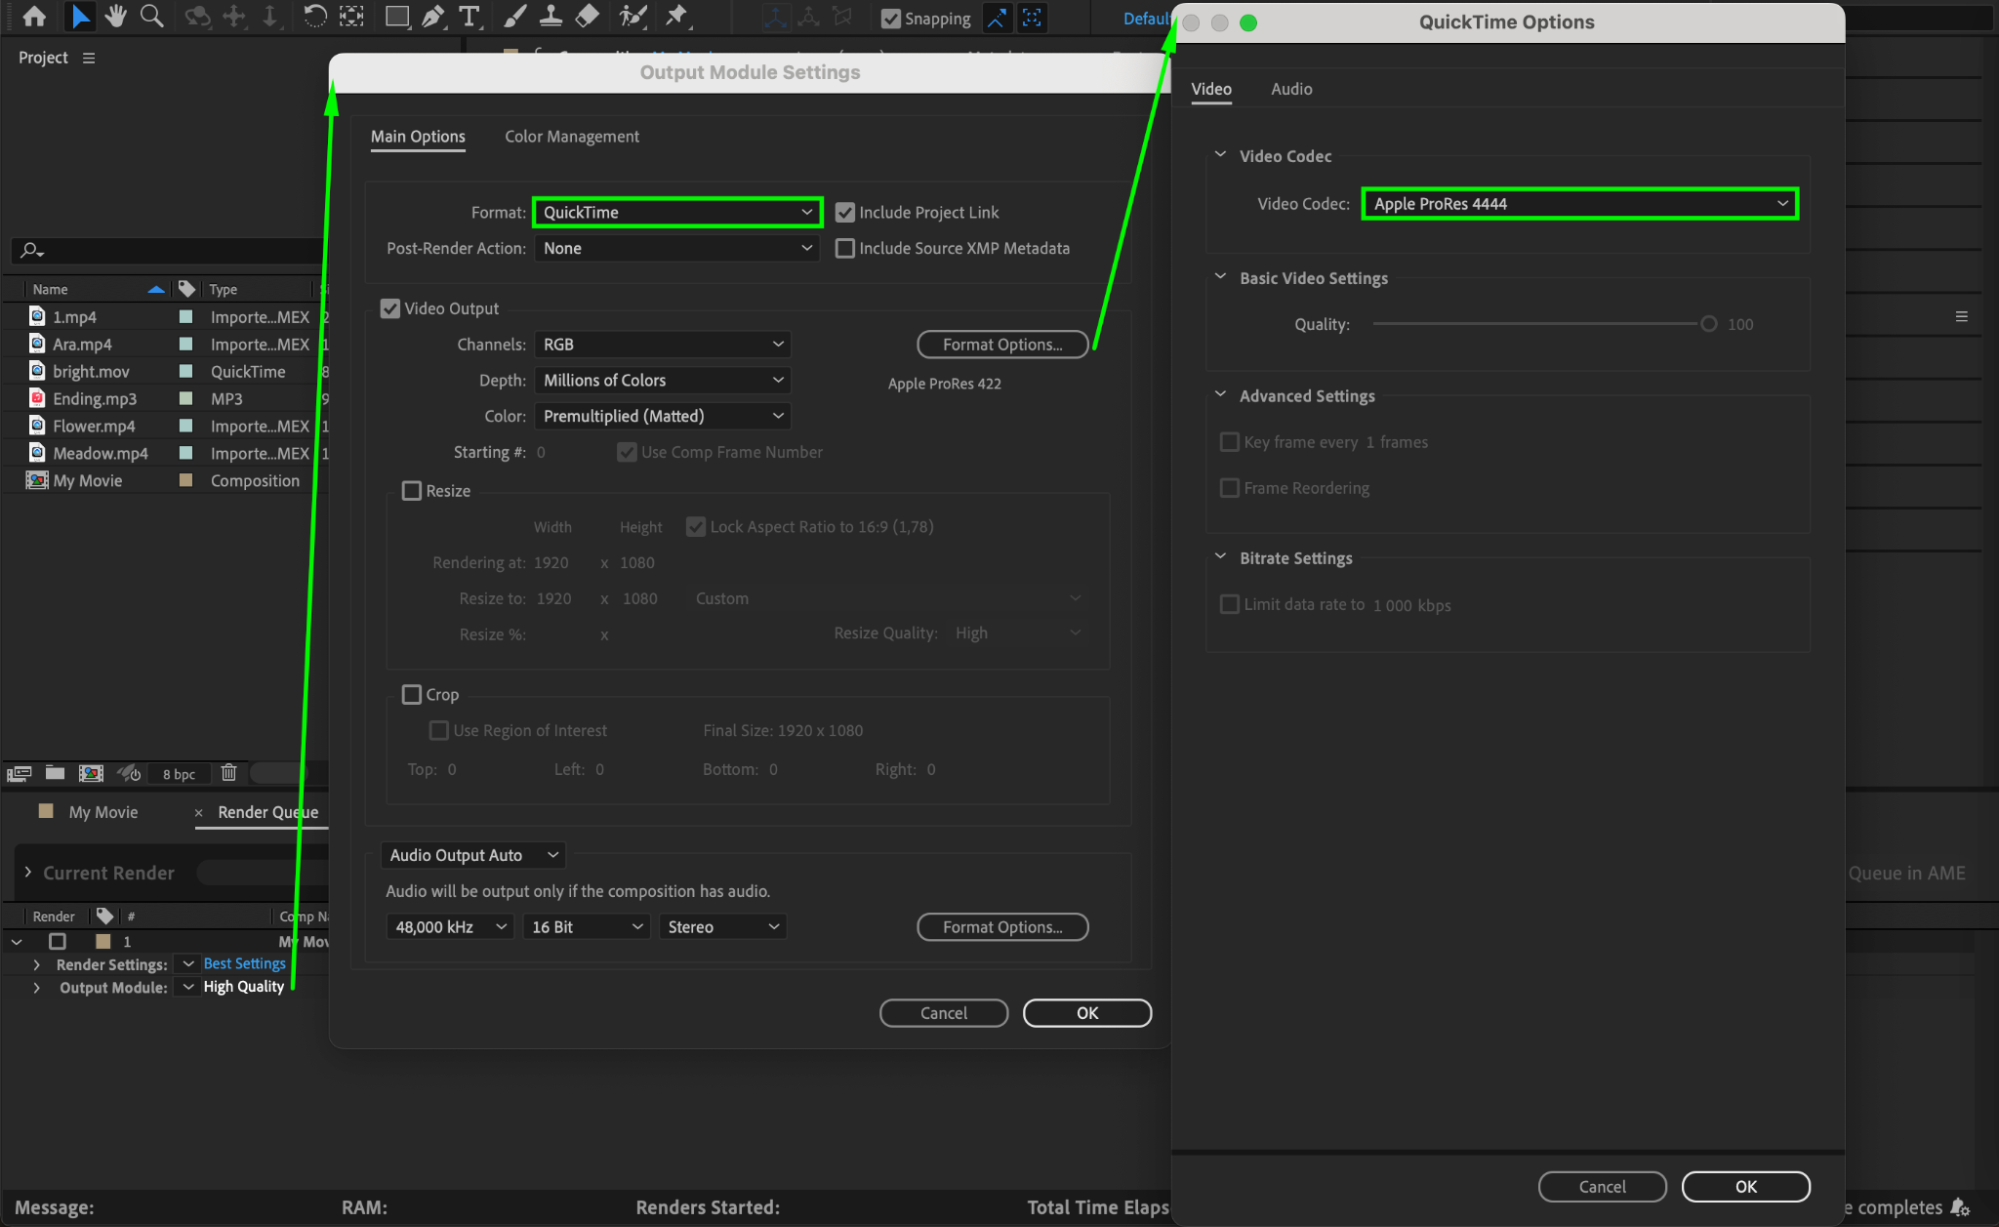Open the Audio Output Auto dropdown
Image resolution: width=1999 pixels, height=1227 pixels.
(x=473, y=855)
